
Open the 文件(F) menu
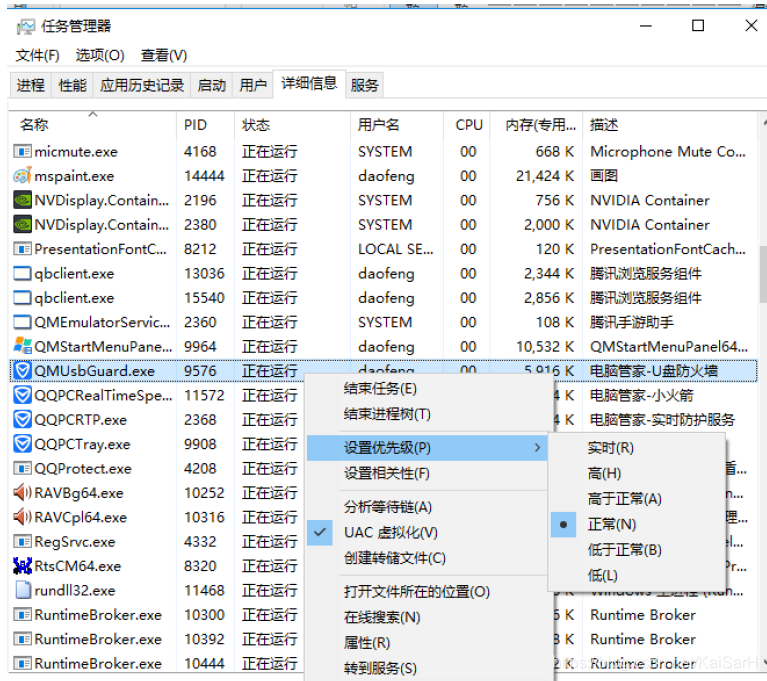38,55
